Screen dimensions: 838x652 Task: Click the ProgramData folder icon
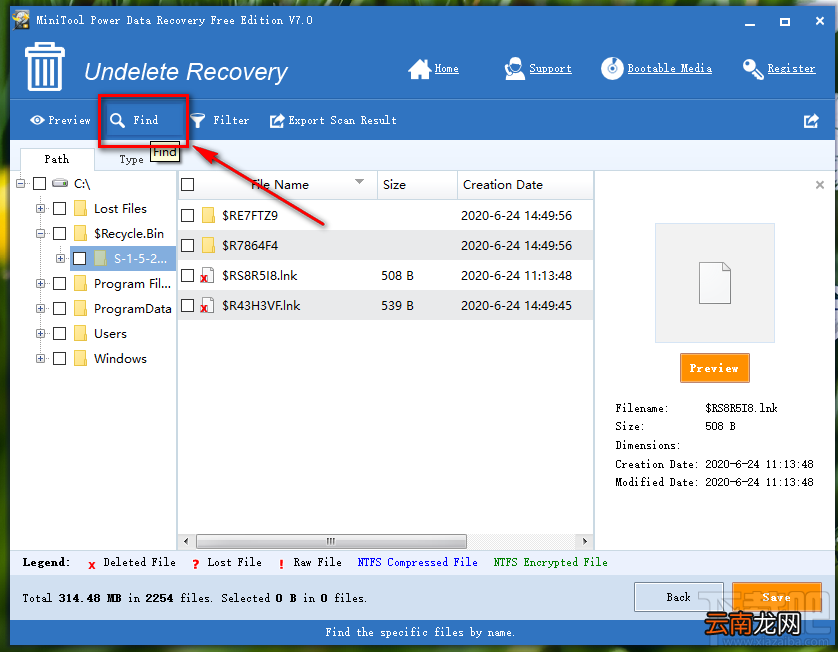pyautogui.click(x=80, y=308)
